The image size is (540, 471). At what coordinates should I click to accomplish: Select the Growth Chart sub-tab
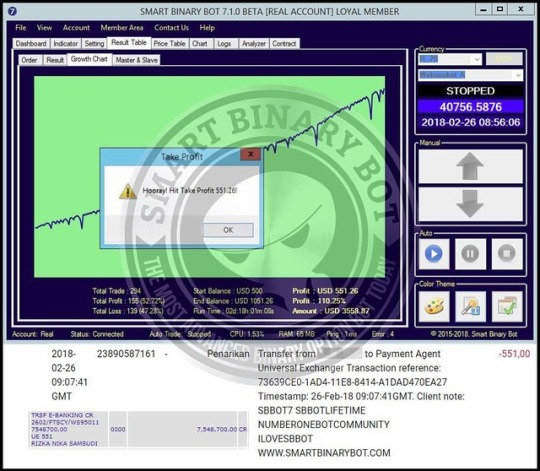(89, 59)
